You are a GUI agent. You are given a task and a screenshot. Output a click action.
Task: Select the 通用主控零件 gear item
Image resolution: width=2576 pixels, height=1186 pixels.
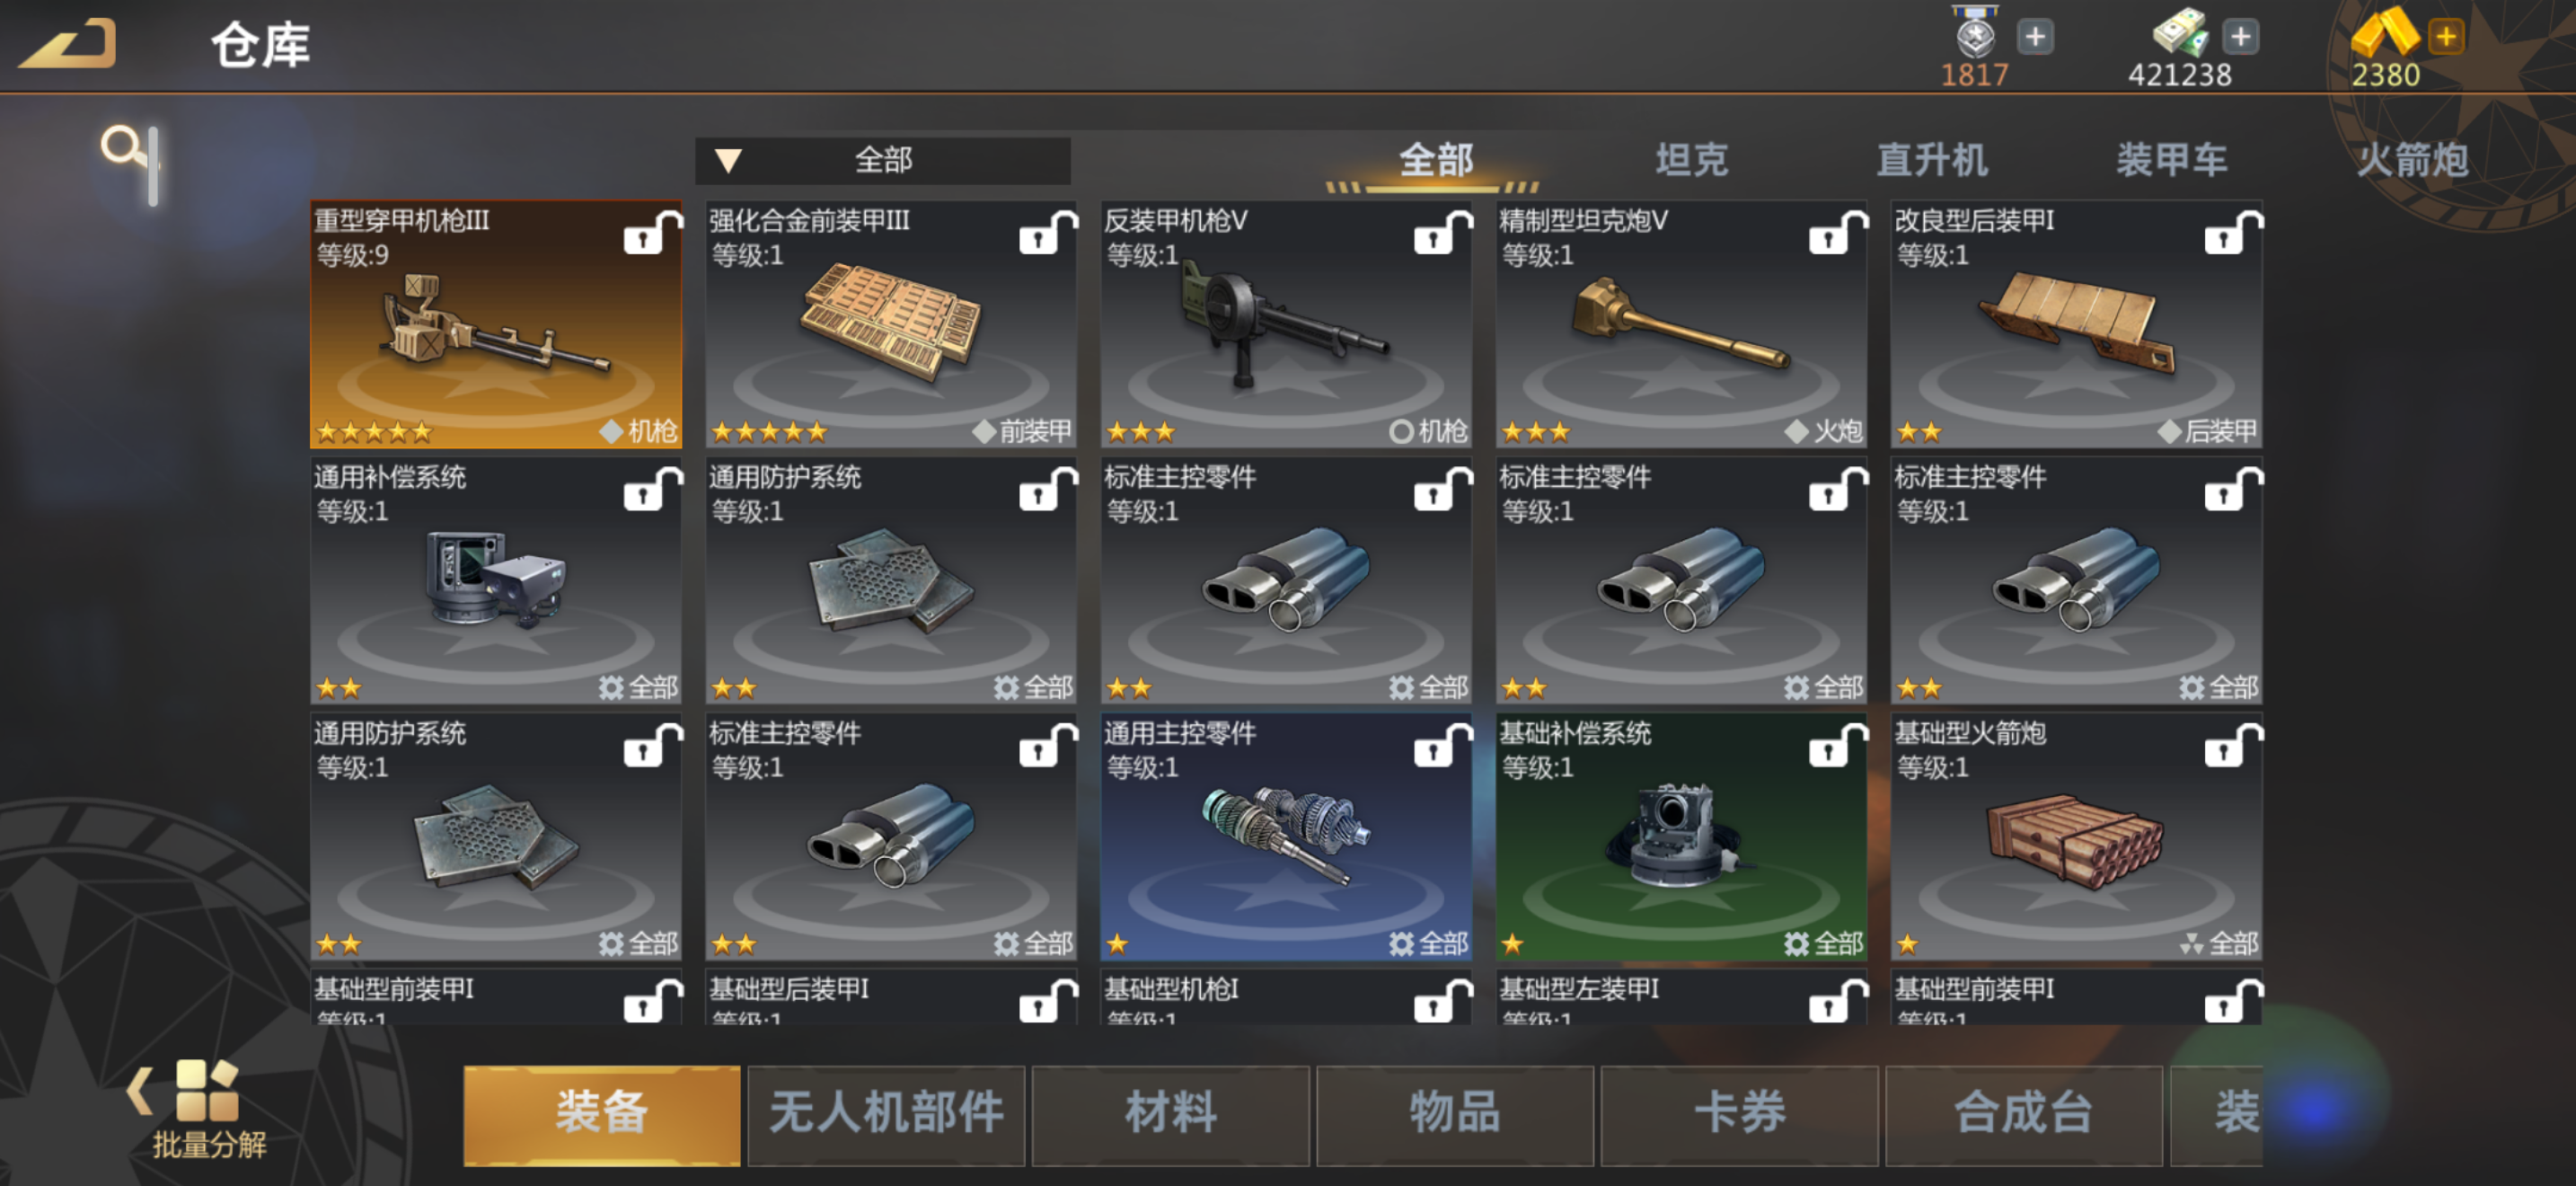coord(1285,836)
